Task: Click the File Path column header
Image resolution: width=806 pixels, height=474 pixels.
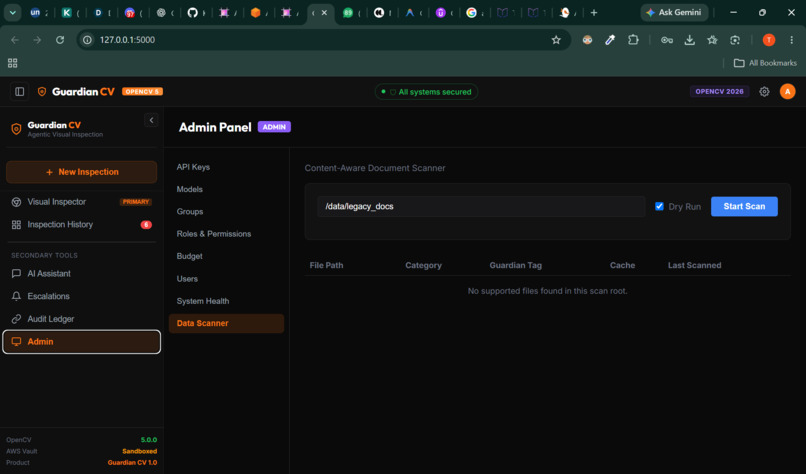Action: 326,265
